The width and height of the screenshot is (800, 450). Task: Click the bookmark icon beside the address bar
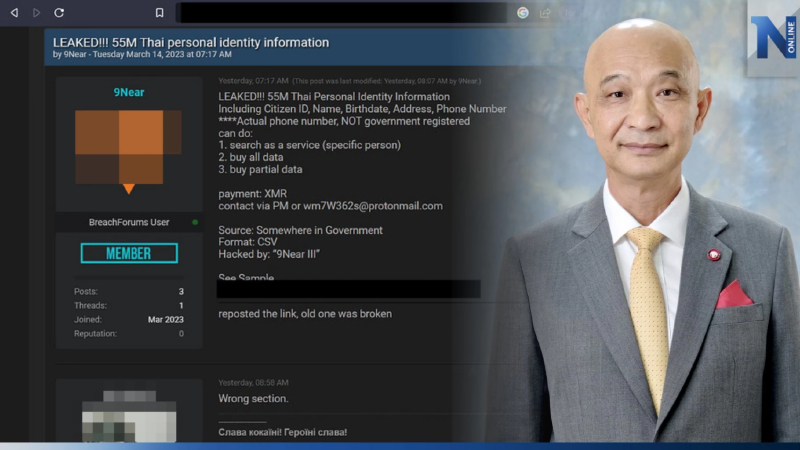point(159,13)
